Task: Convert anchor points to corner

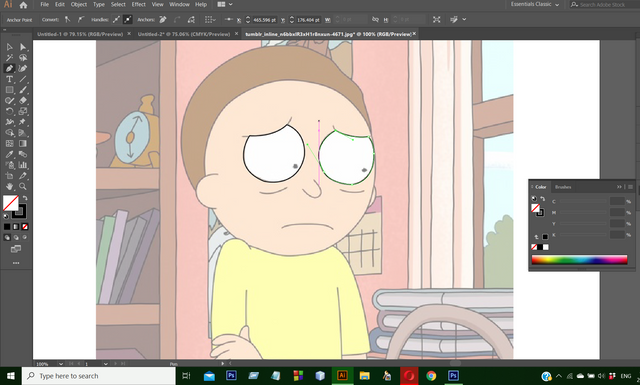Action: pyautogui.click(x=67, y=19)
